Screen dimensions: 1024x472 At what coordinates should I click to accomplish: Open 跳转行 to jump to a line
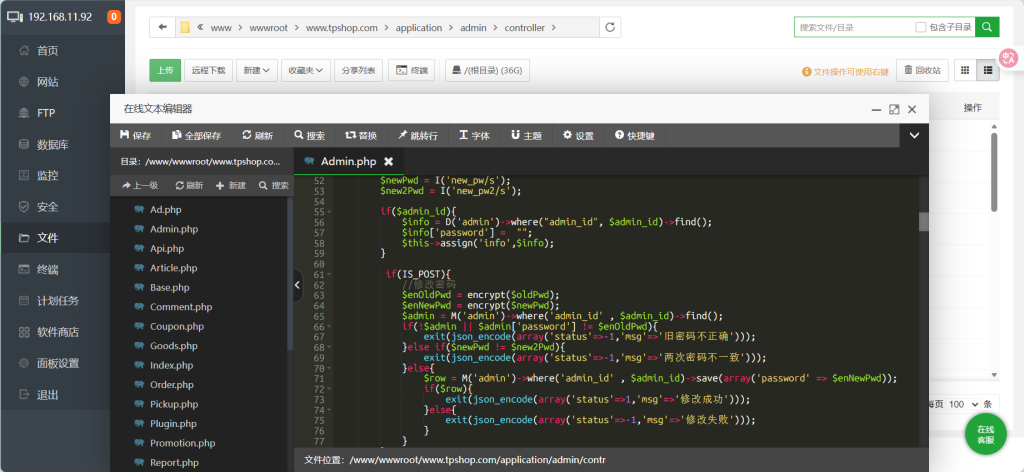click(418, 135)
